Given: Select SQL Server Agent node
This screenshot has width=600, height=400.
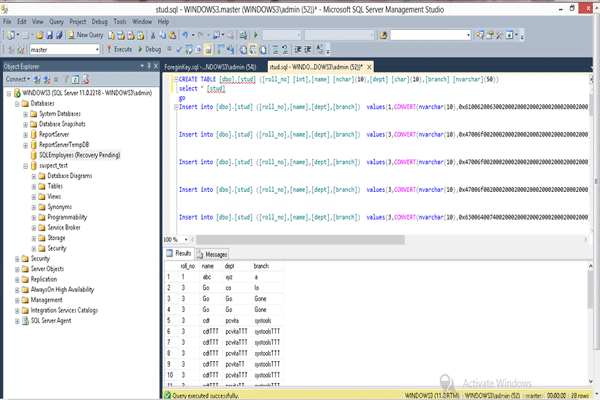Looking at the screenshot, I should point(51,320).
